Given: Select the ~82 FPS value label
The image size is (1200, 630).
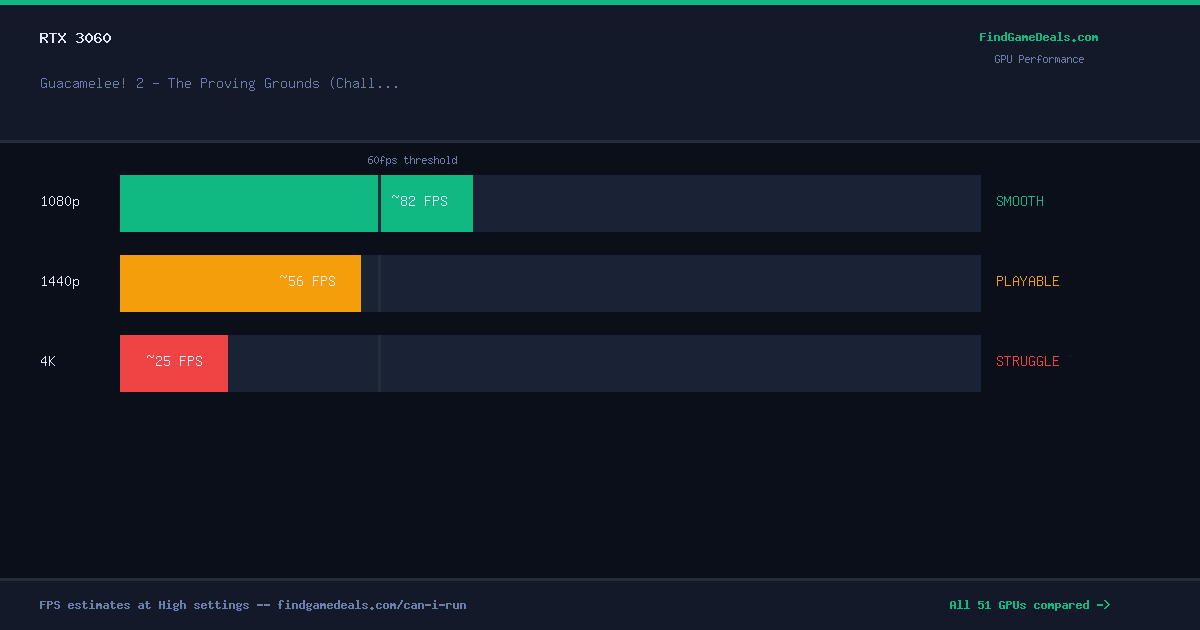Looking at the screenshot, I should click(x=419, y=201).
